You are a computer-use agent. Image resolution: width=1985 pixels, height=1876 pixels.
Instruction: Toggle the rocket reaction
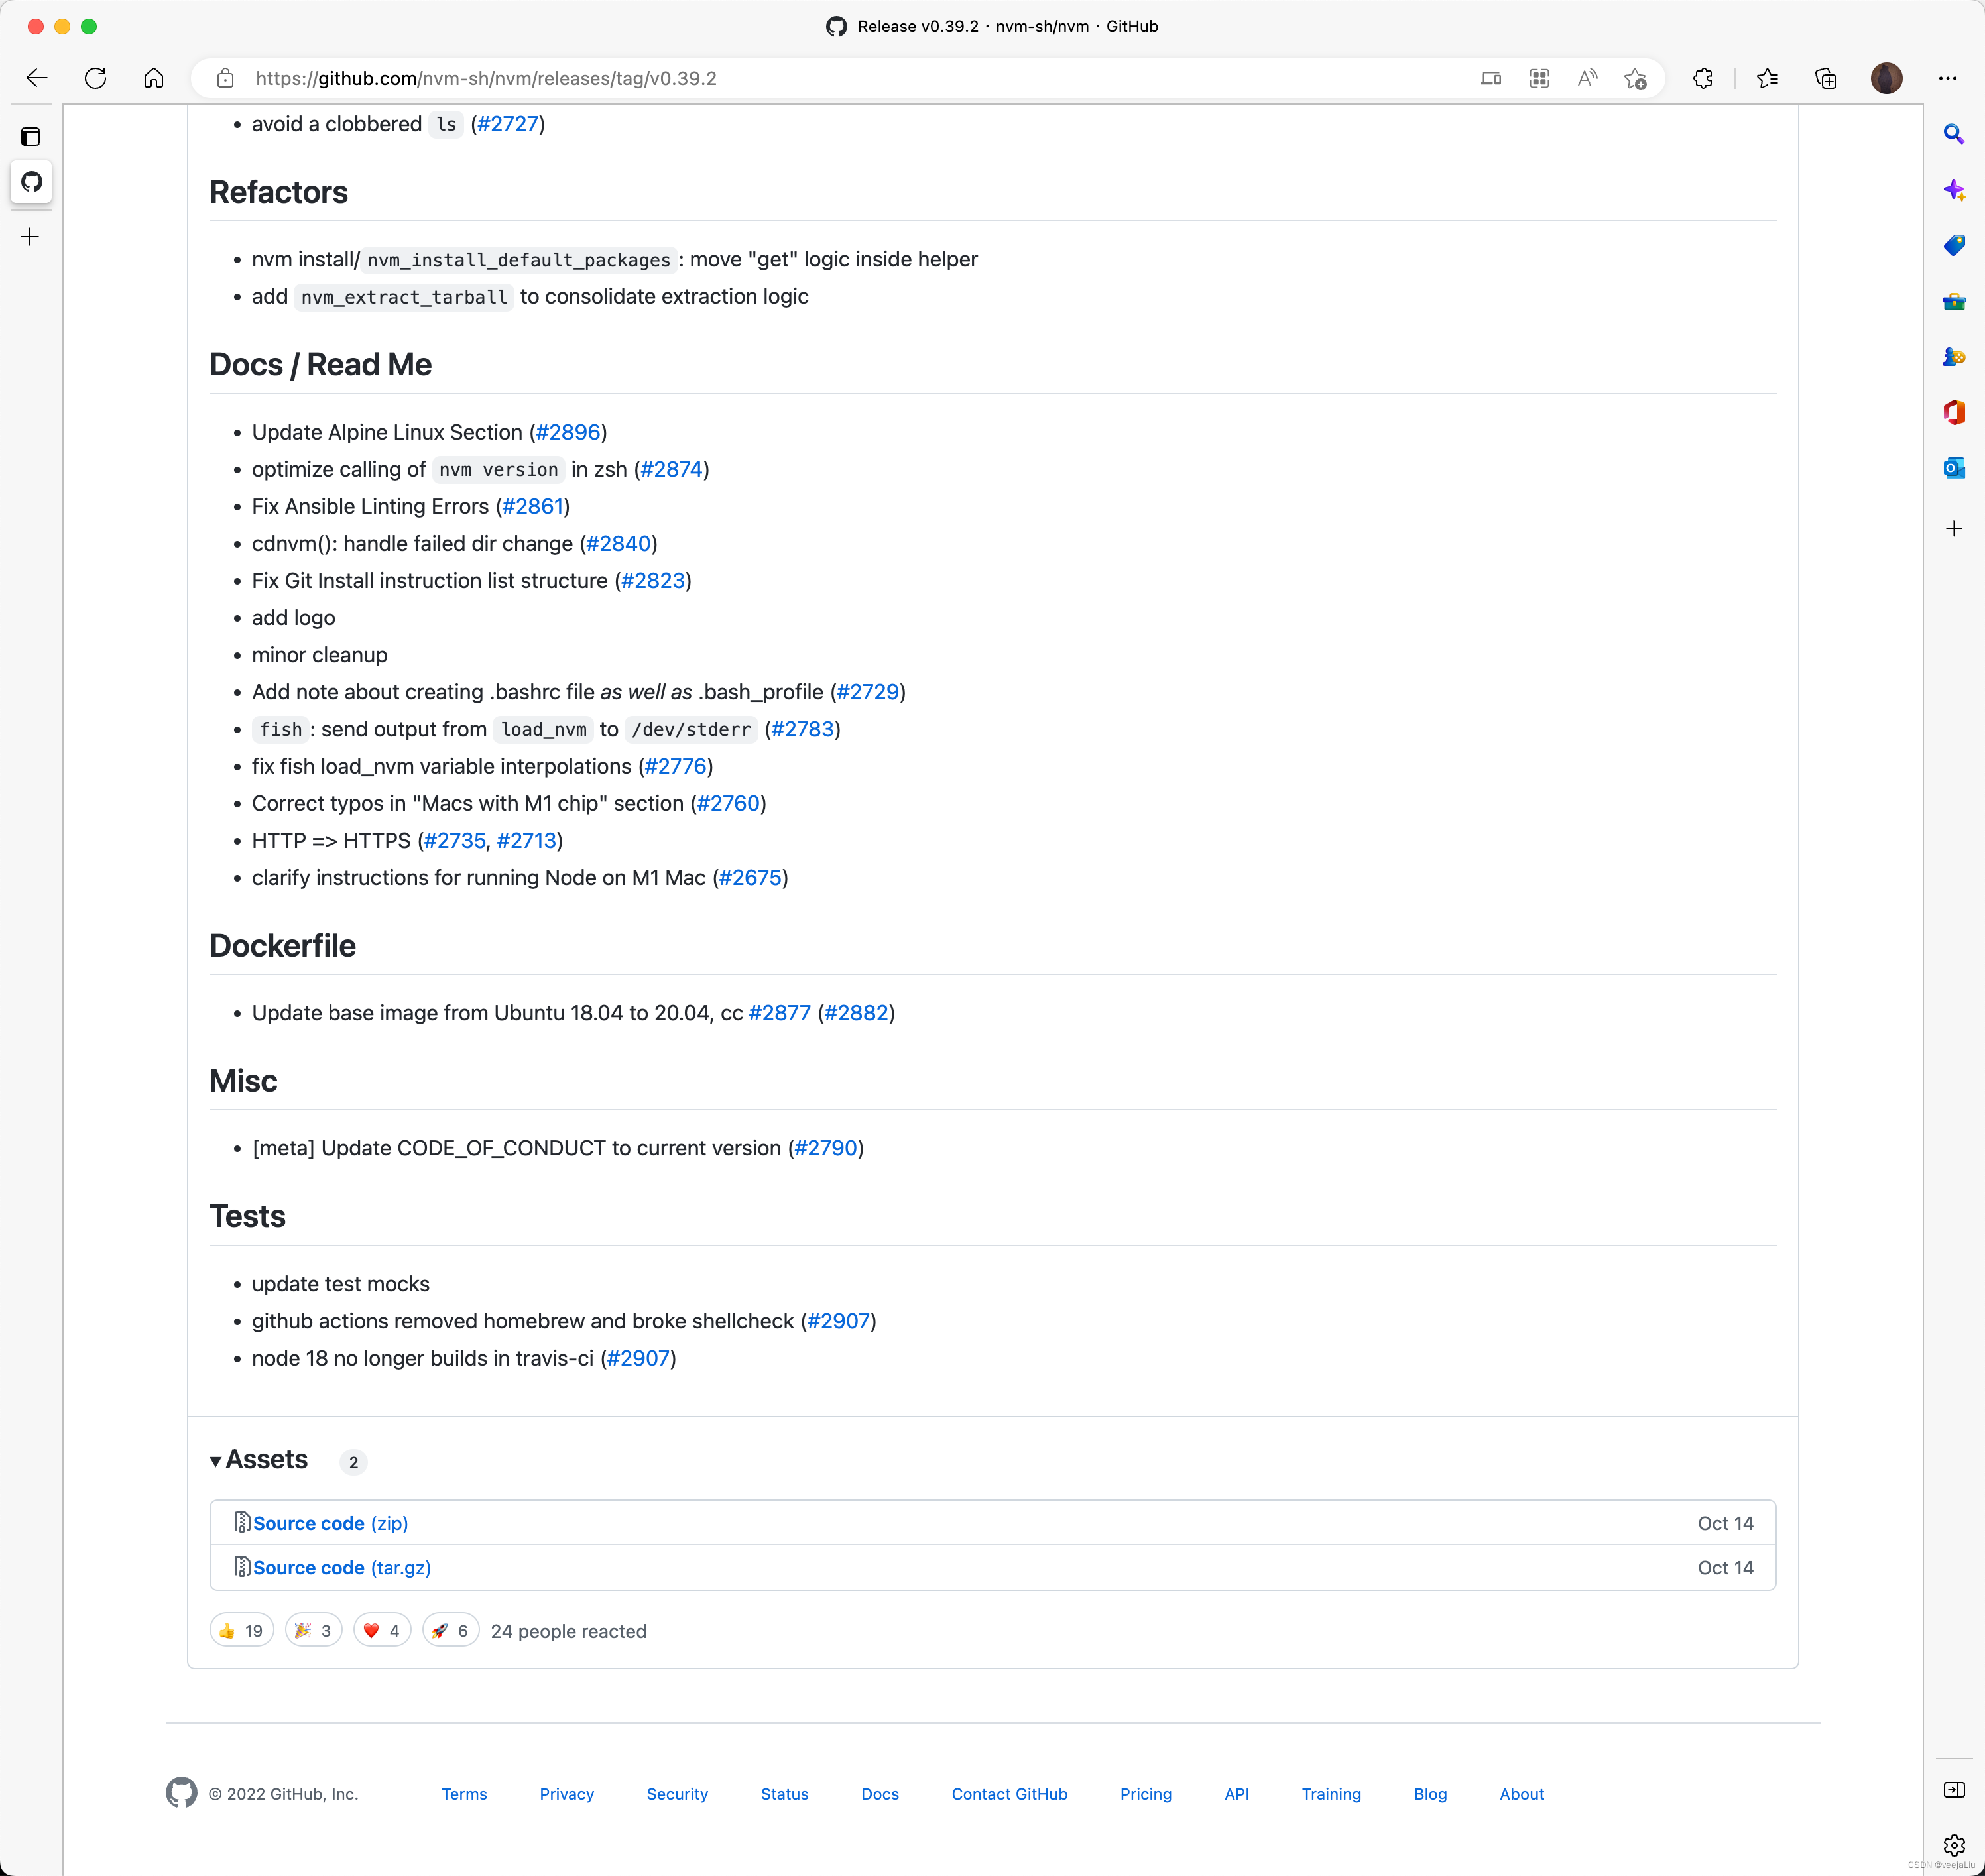point(450,1631)
